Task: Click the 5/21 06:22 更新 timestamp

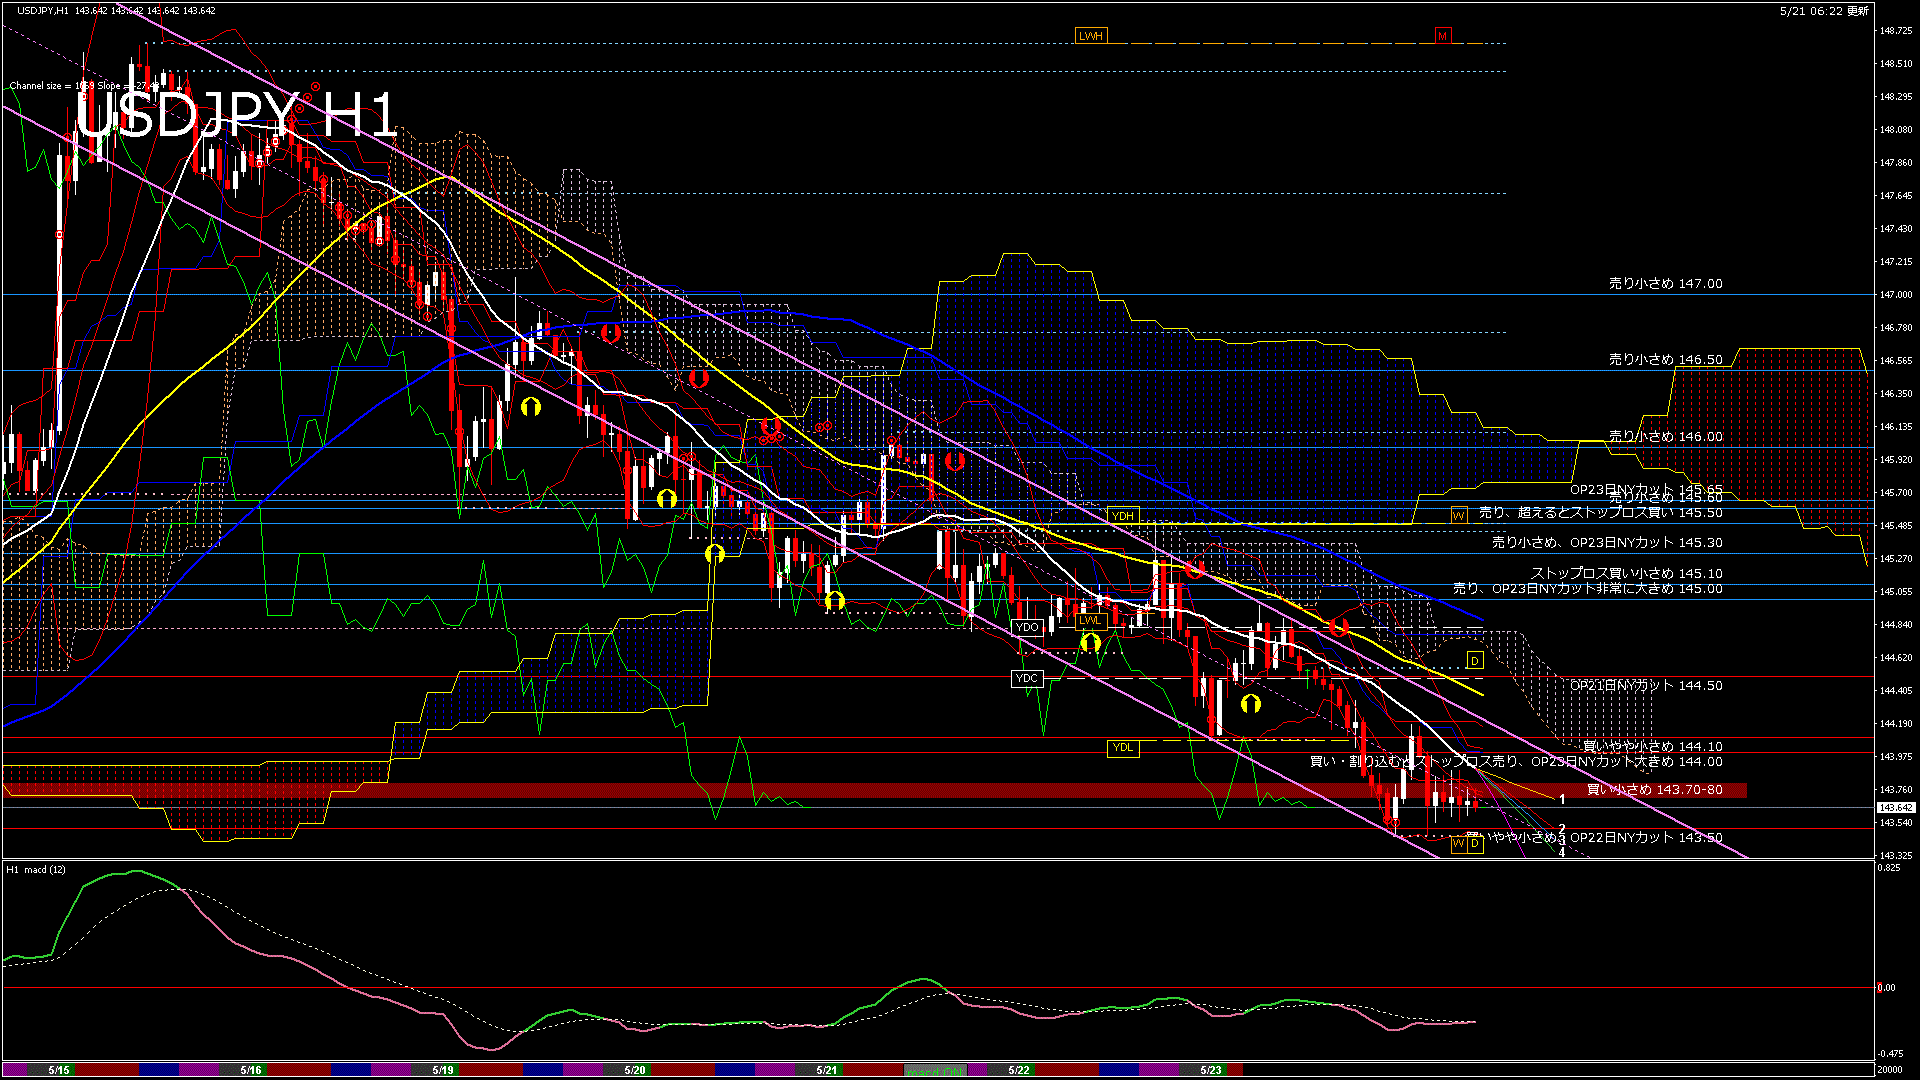Action: click(1824, 11)
